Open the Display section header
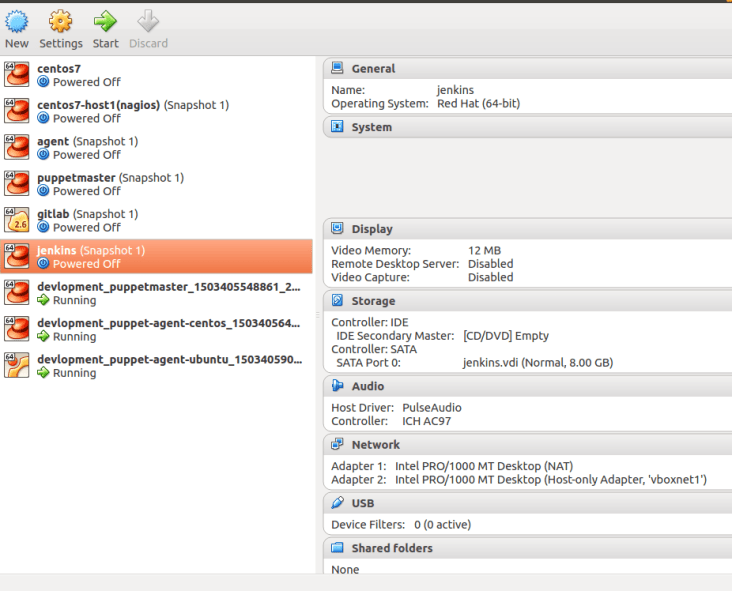 pyautogui.click(x=528, y=229)
